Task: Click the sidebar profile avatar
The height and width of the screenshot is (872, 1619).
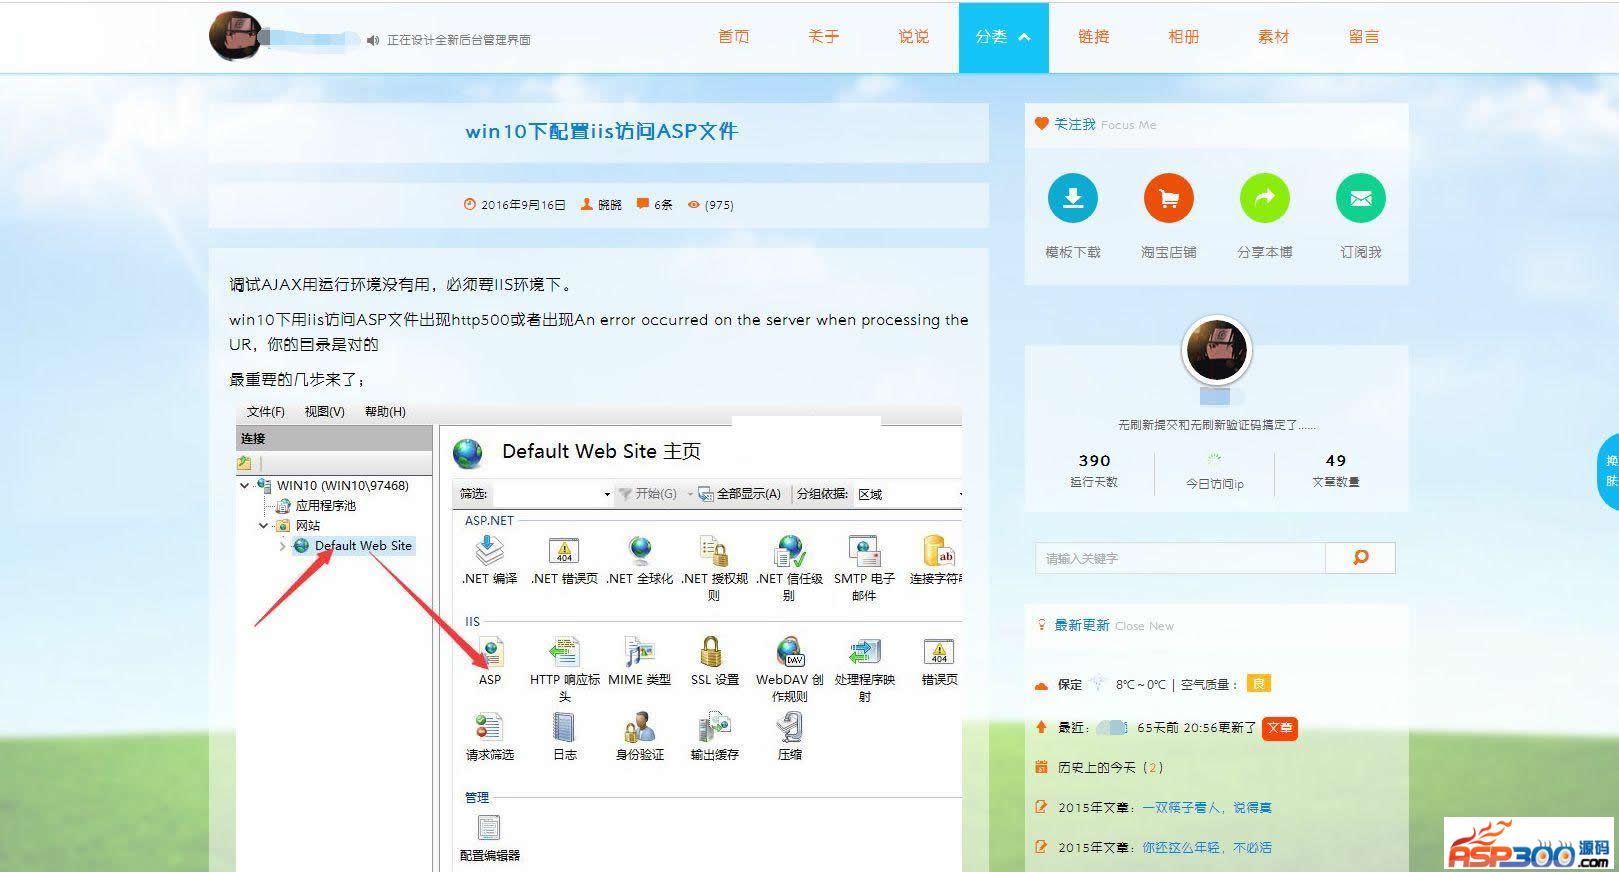Action: click(1216, 350)
